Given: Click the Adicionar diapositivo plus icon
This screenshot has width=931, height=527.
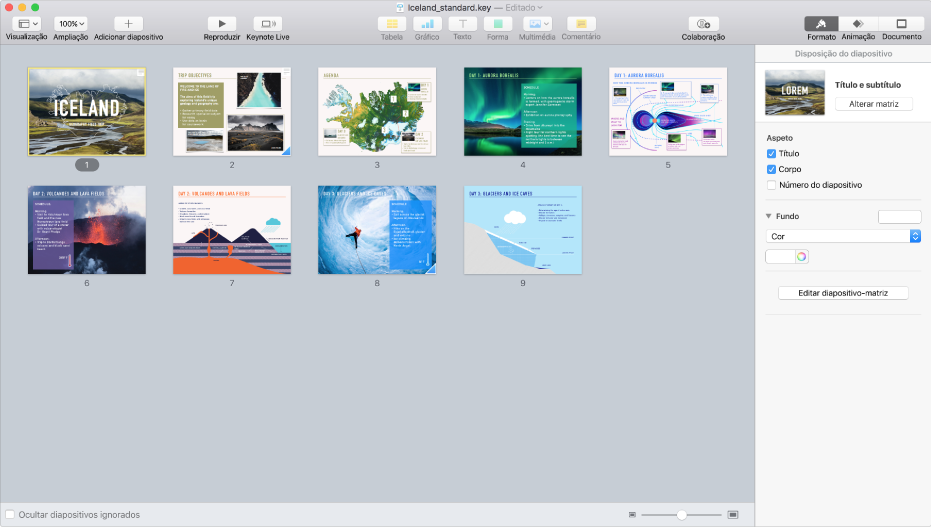Looking at the screenshot, I should [x=128, y=24].
